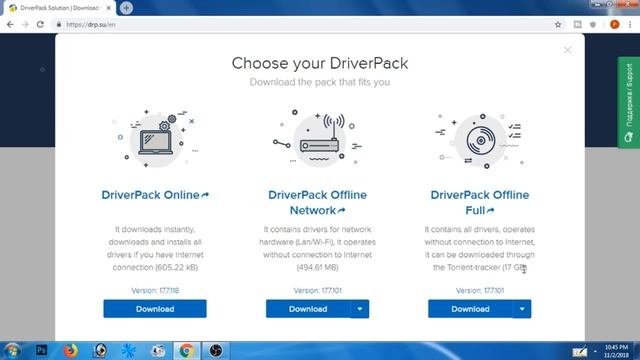640x360 pixels.
Task: Click the laptop illustration for DriverPack Online
Action: [155, 139]
